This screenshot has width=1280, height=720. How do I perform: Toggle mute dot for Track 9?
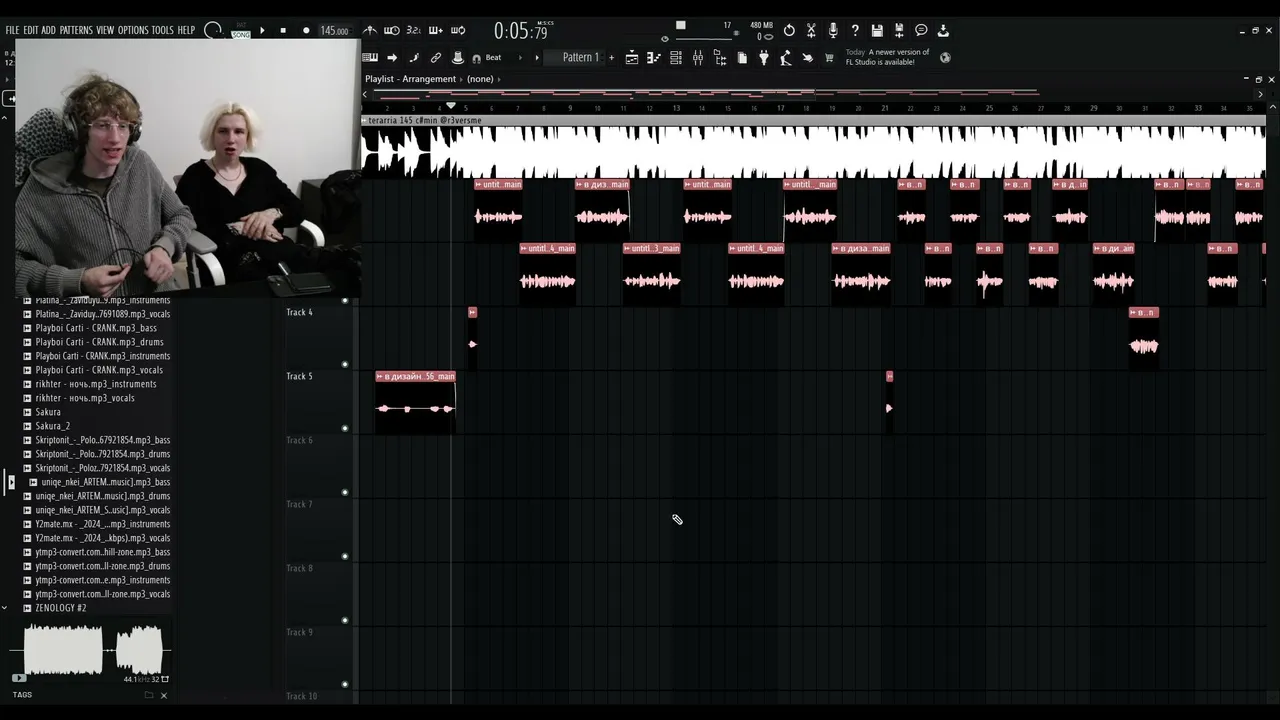(x=345, y=684)
